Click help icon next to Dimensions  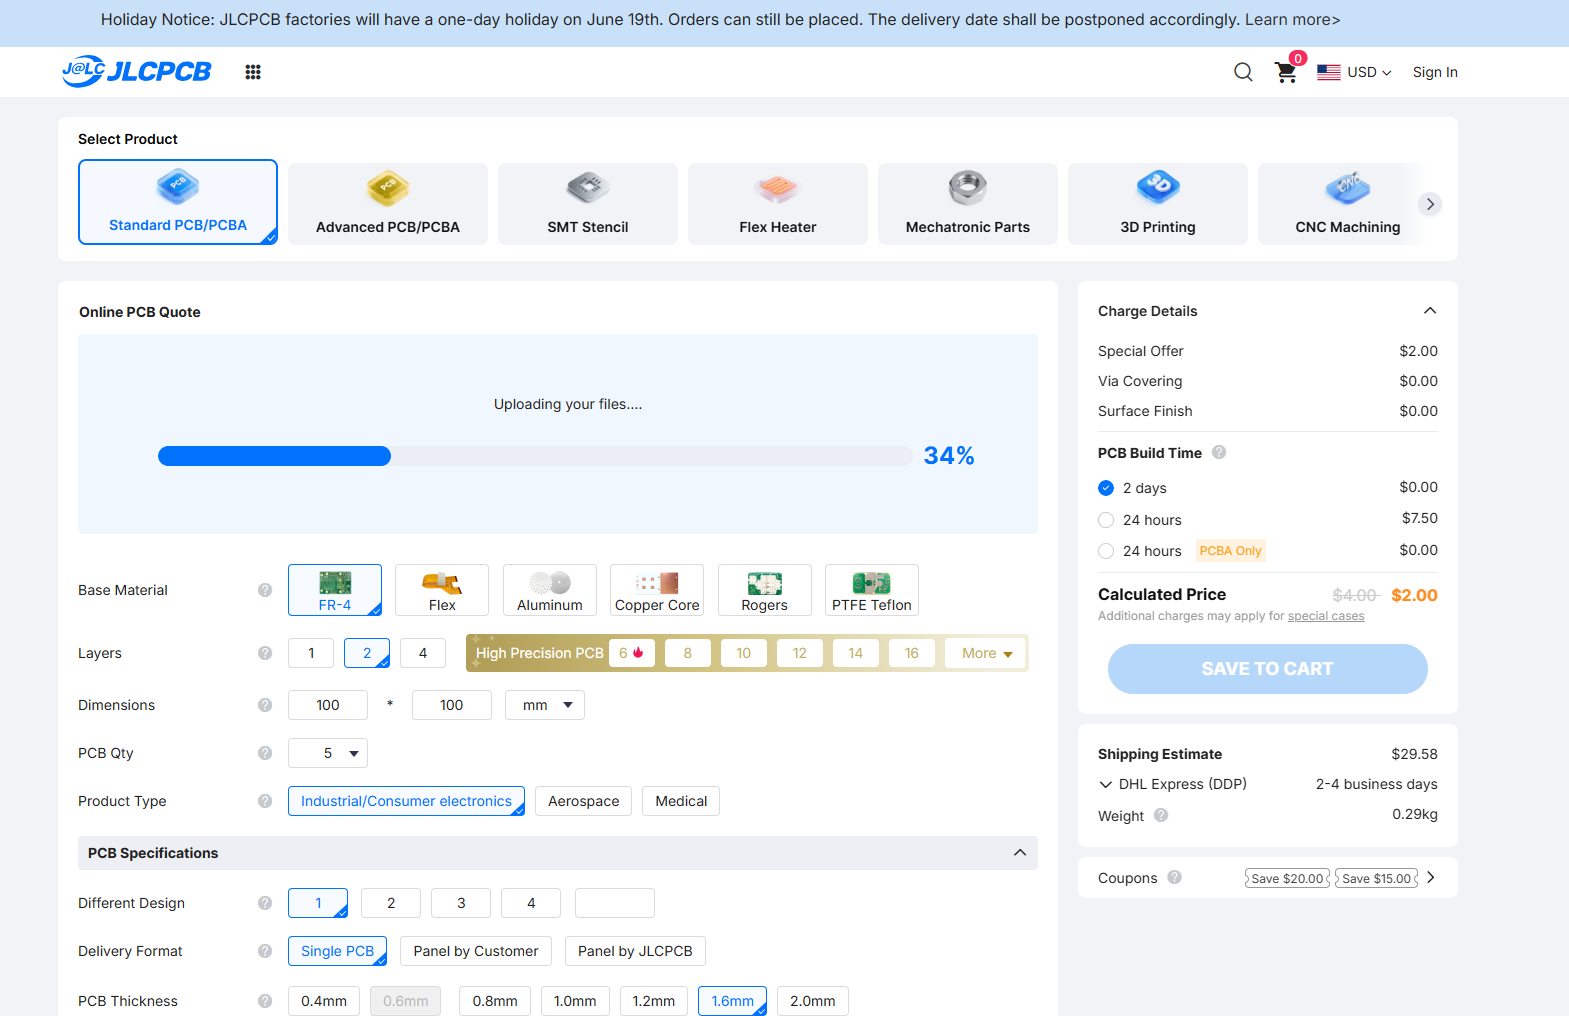pos(265,705)
